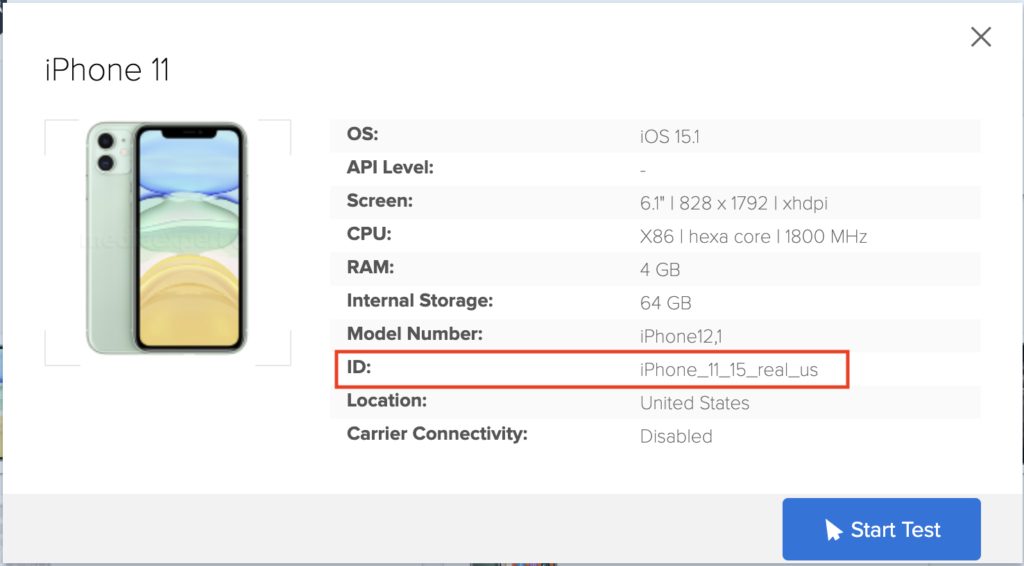This screenshot has height=566, width=1024.
Task: Close the iPhone 11 details dialog
Action: (981, 37)
